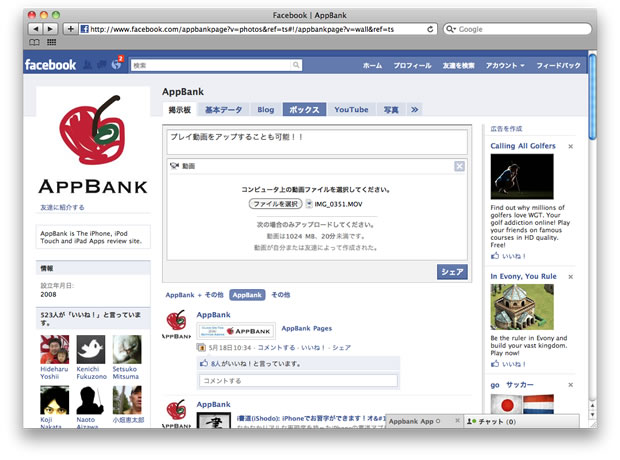Select AppBank + その他 filter
Viewport: 620px width, 460px height.
pos(194,295)
